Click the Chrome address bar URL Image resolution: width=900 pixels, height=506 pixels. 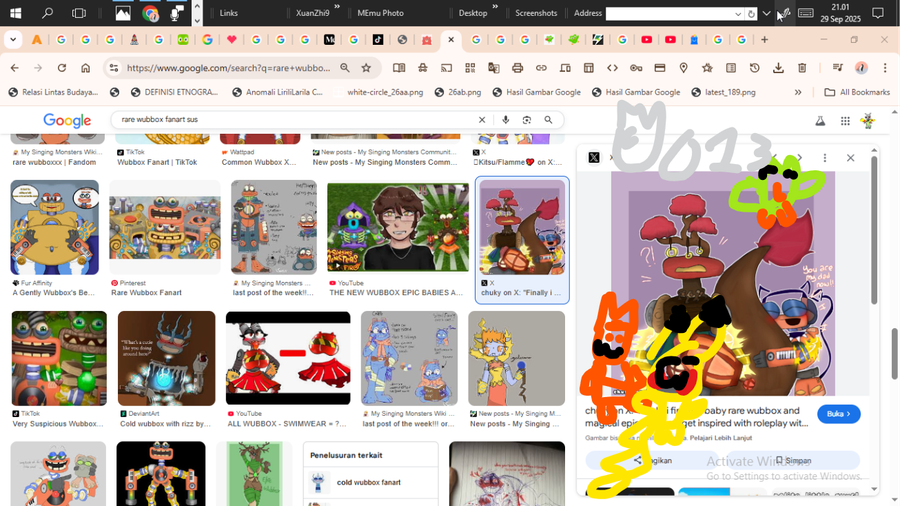click(228, 68)
